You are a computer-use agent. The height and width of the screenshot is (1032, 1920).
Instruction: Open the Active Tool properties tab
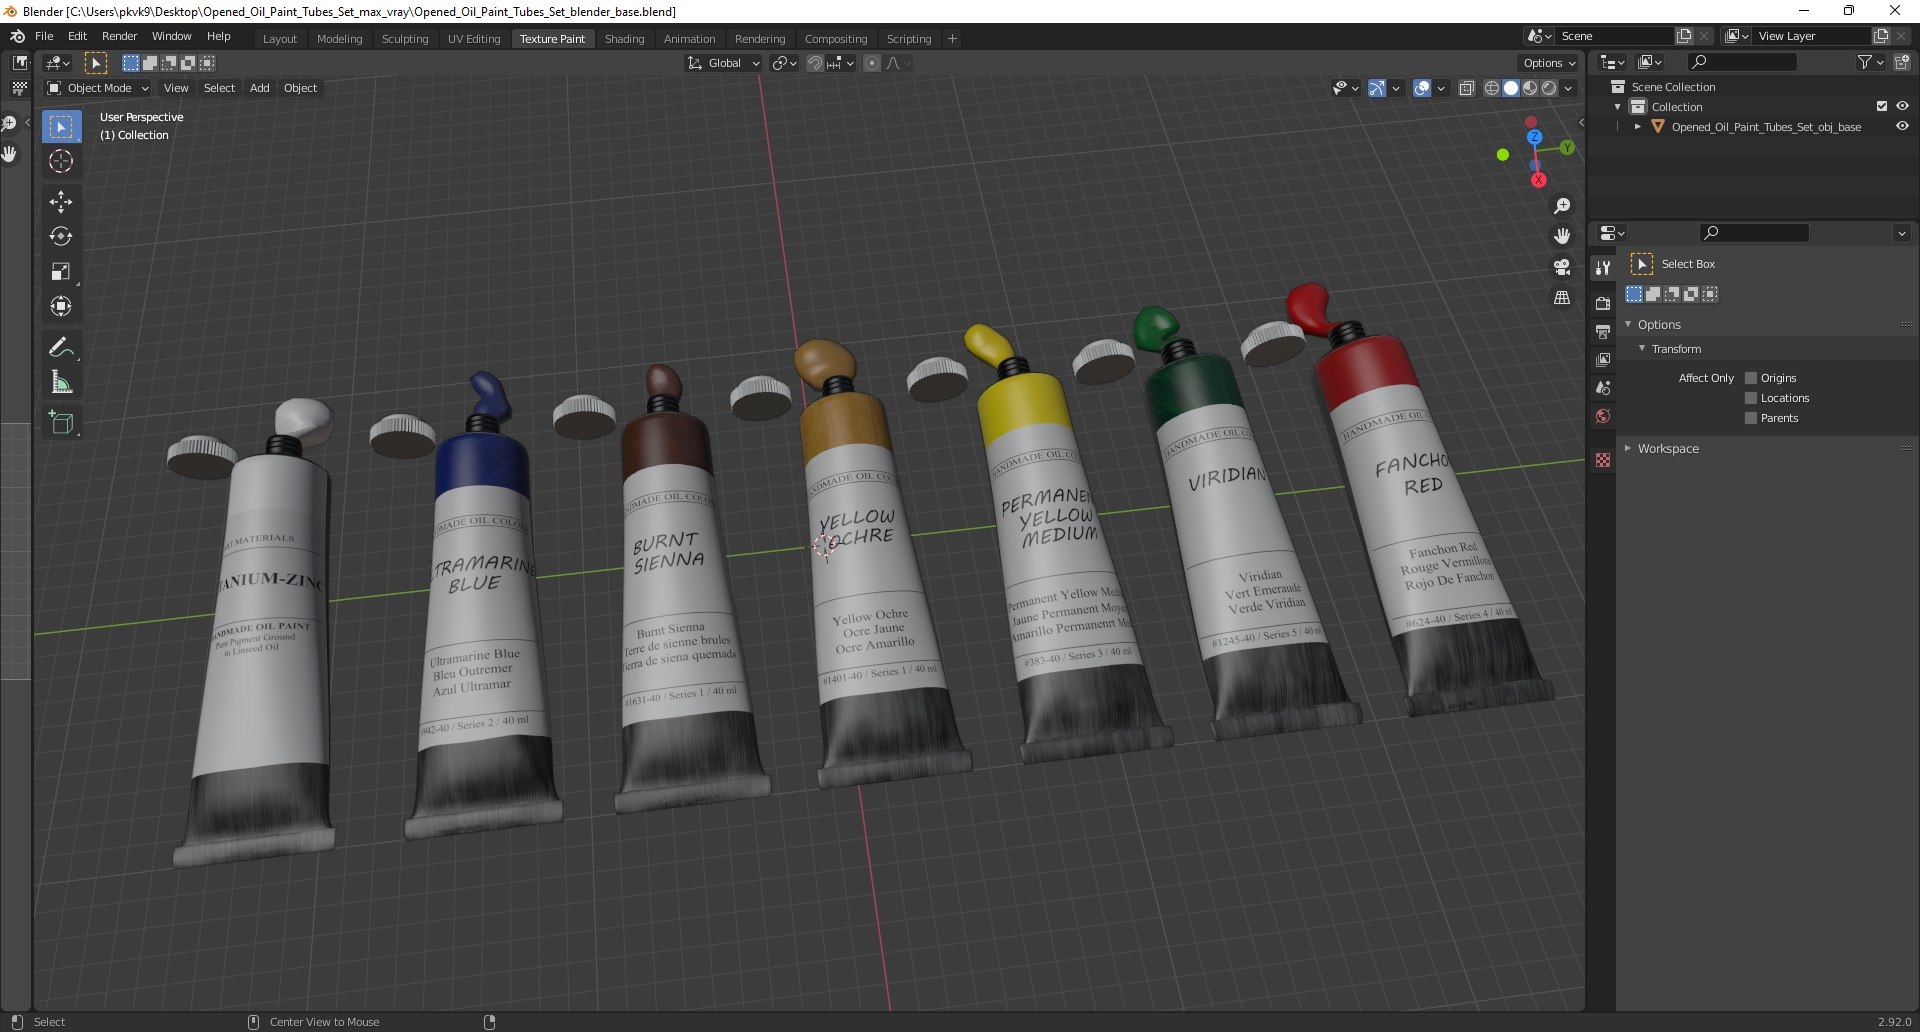tap(1603, 267)
